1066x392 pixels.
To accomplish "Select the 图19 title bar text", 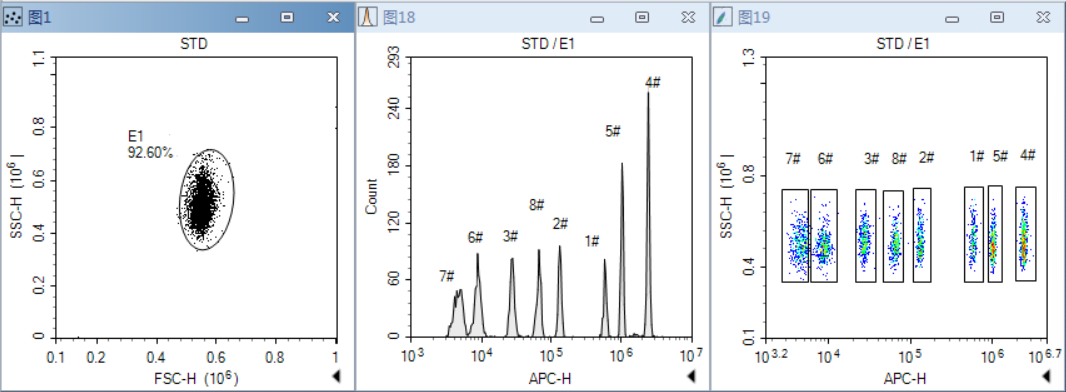I will point(754,18).
